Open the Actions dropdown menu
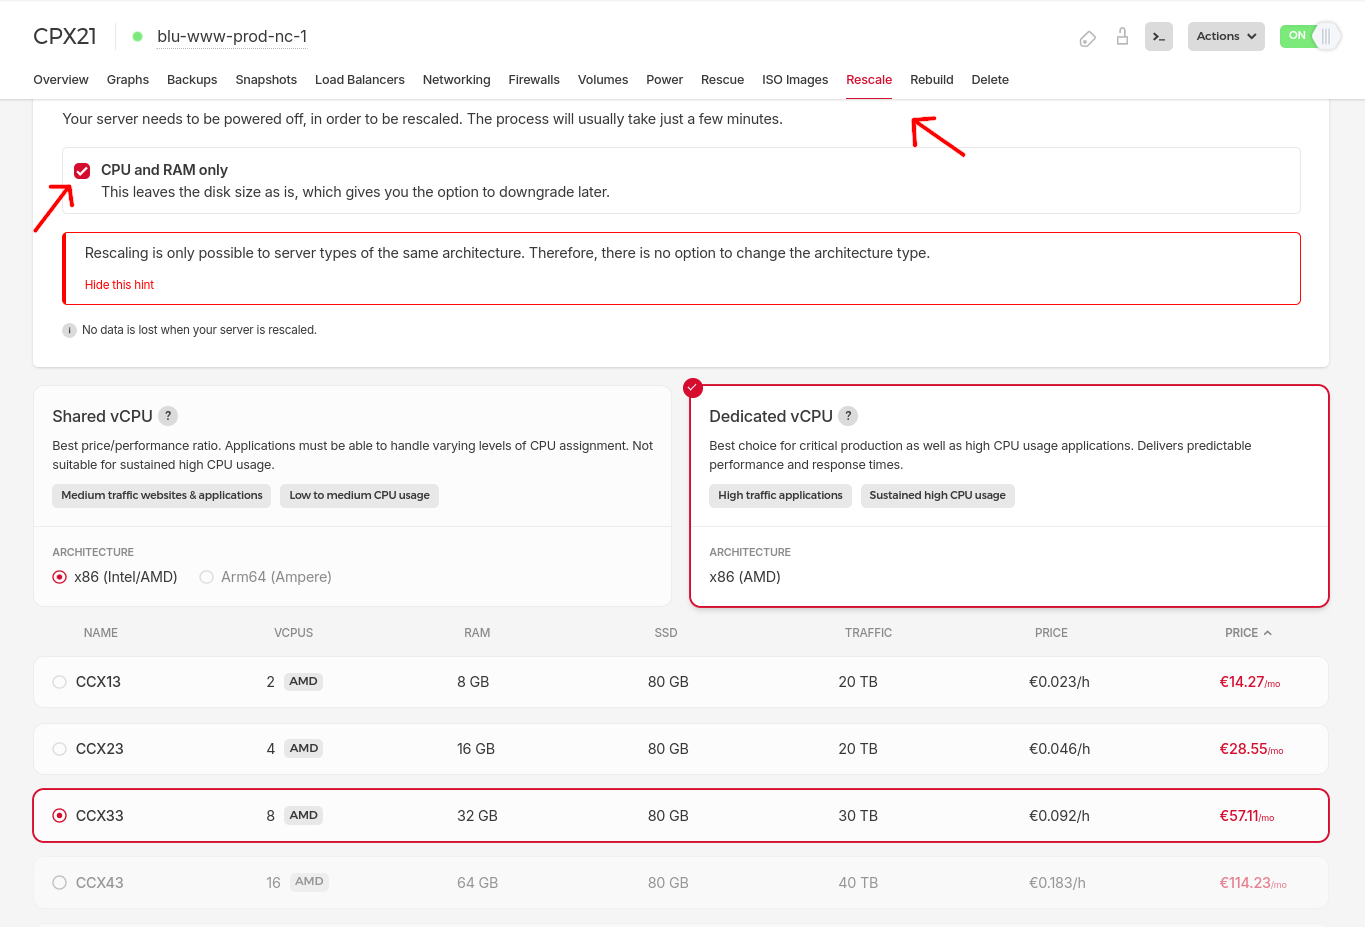Viewport: 1365px width, 927px height. point(1226,35)
